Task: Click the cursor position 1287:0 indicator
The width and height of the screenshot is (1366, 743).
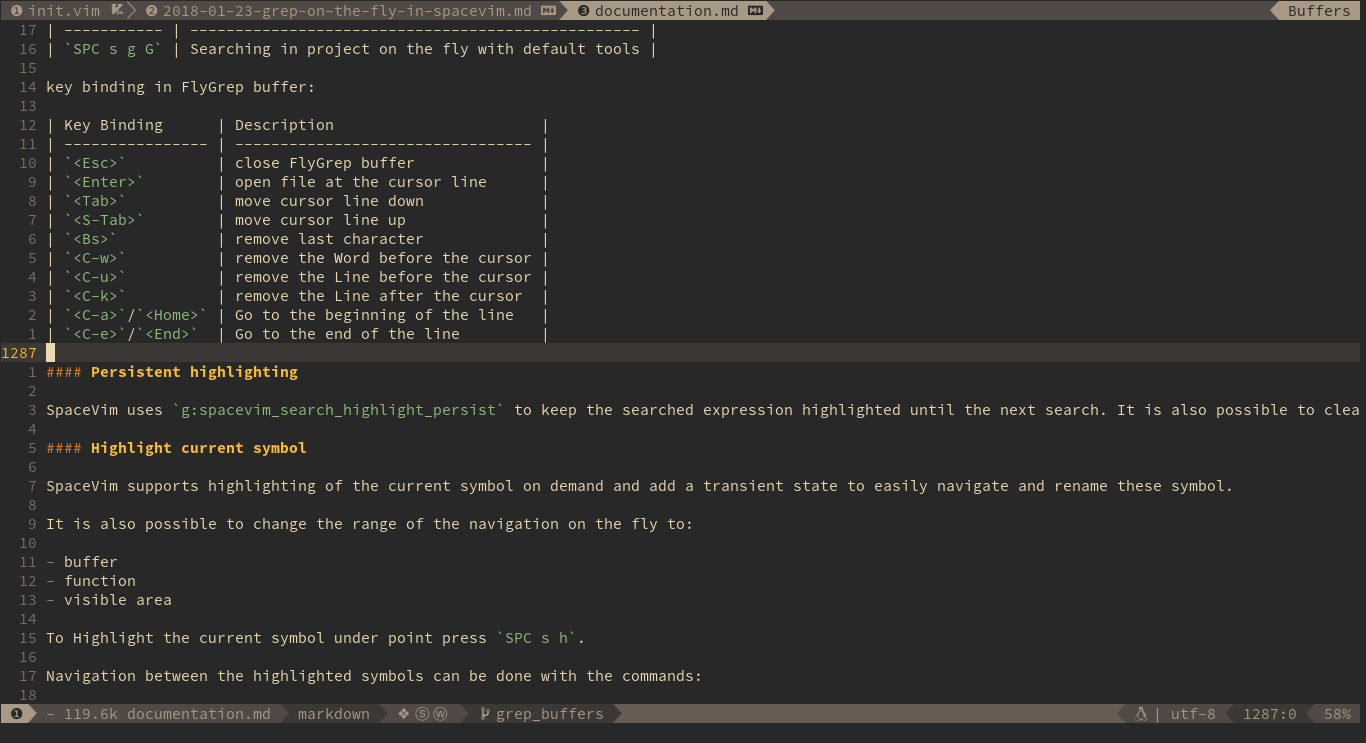Action: pos(1270,713)
